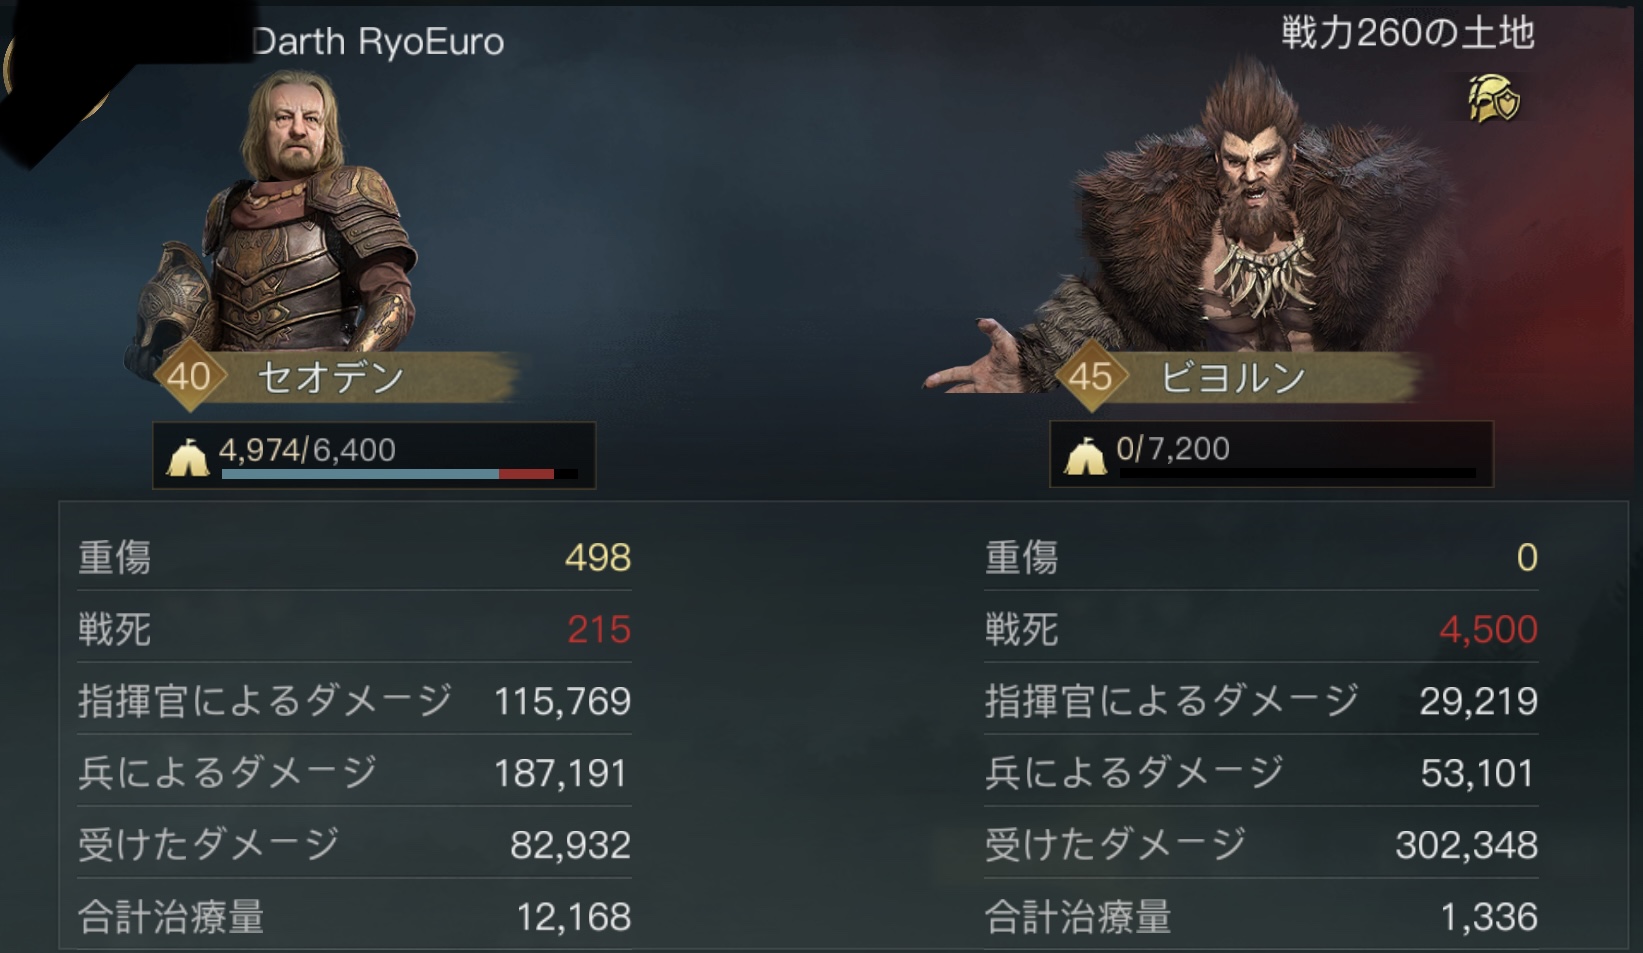Click the right 受けたダメージ value 302,348
Viewport: 1643px width, 953px height.
click(1466, 845)
